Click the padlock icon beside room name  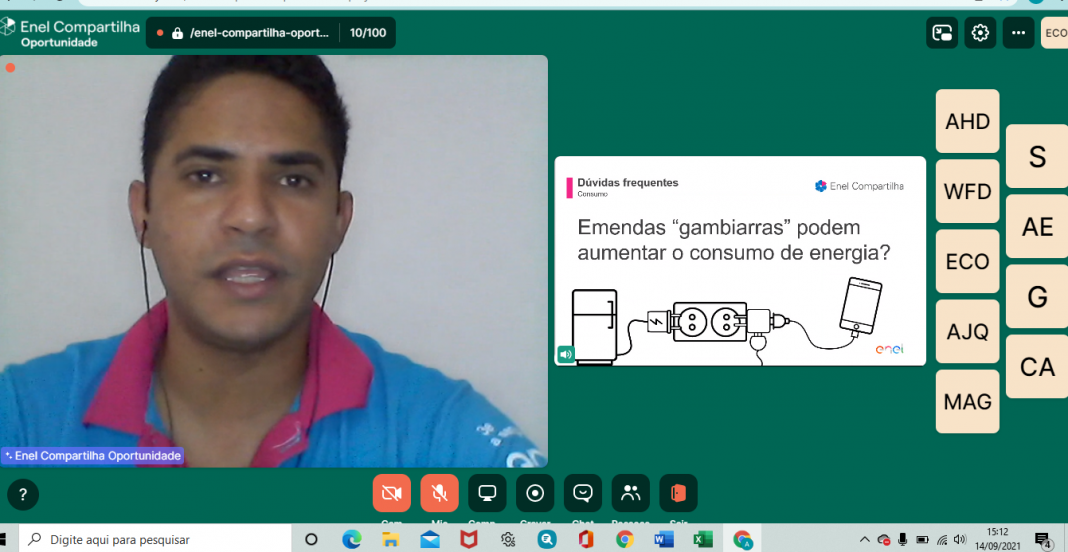[177, 33]
